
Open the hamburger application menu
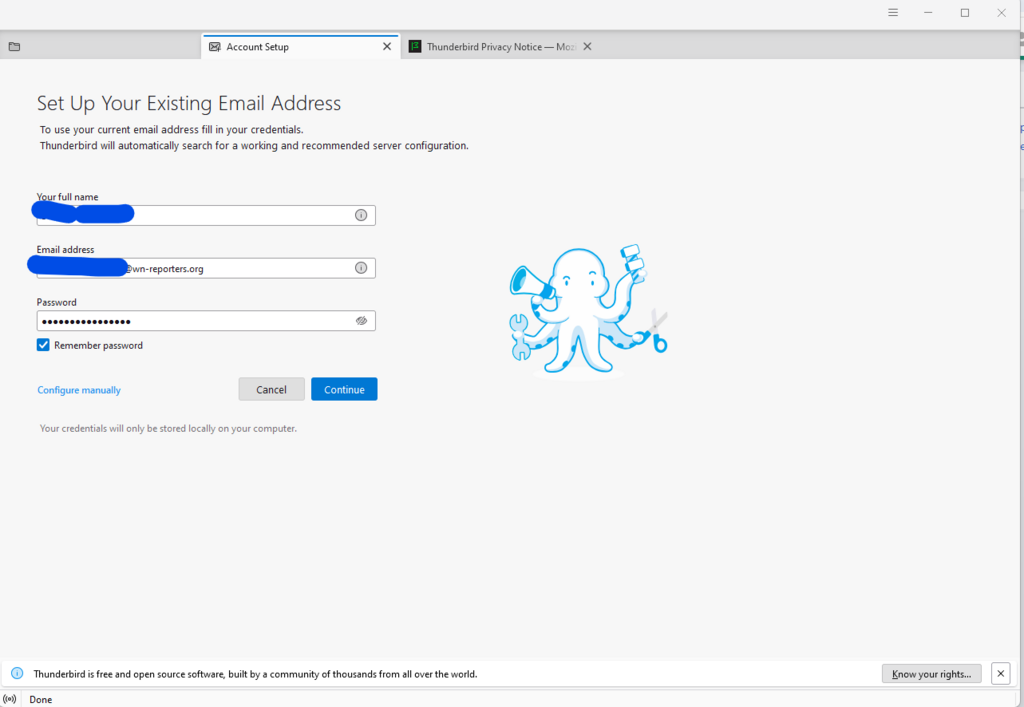click(893, 12)
